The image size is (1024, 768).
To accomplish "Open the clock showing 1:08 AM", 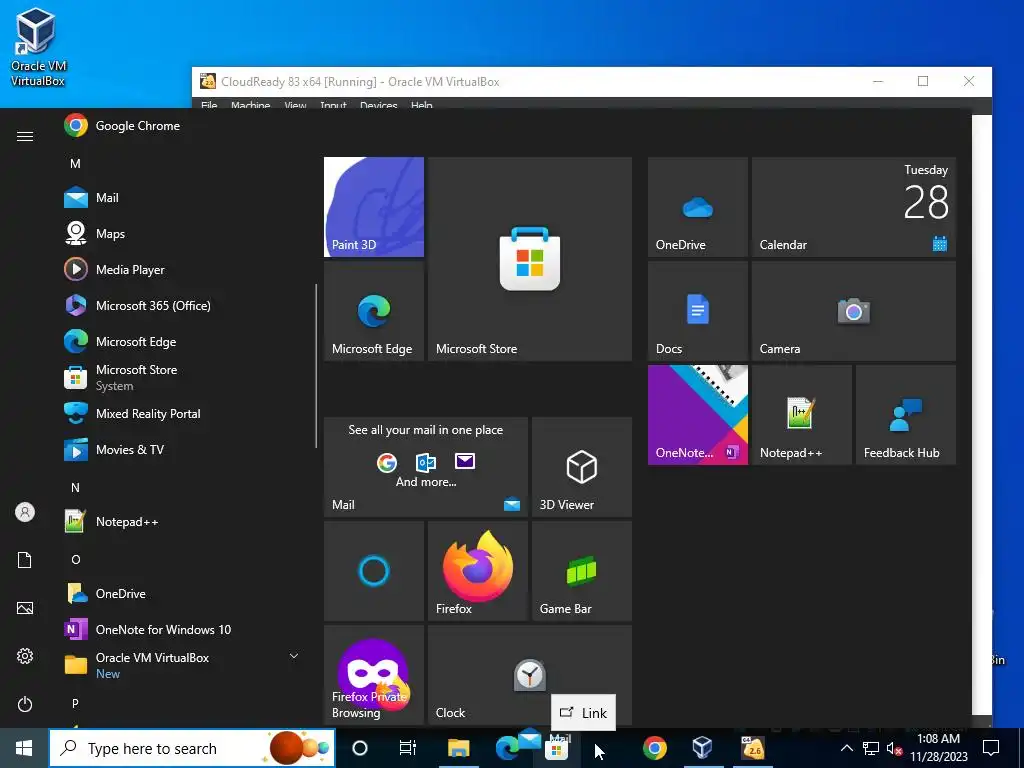I will tap(938, 748).
